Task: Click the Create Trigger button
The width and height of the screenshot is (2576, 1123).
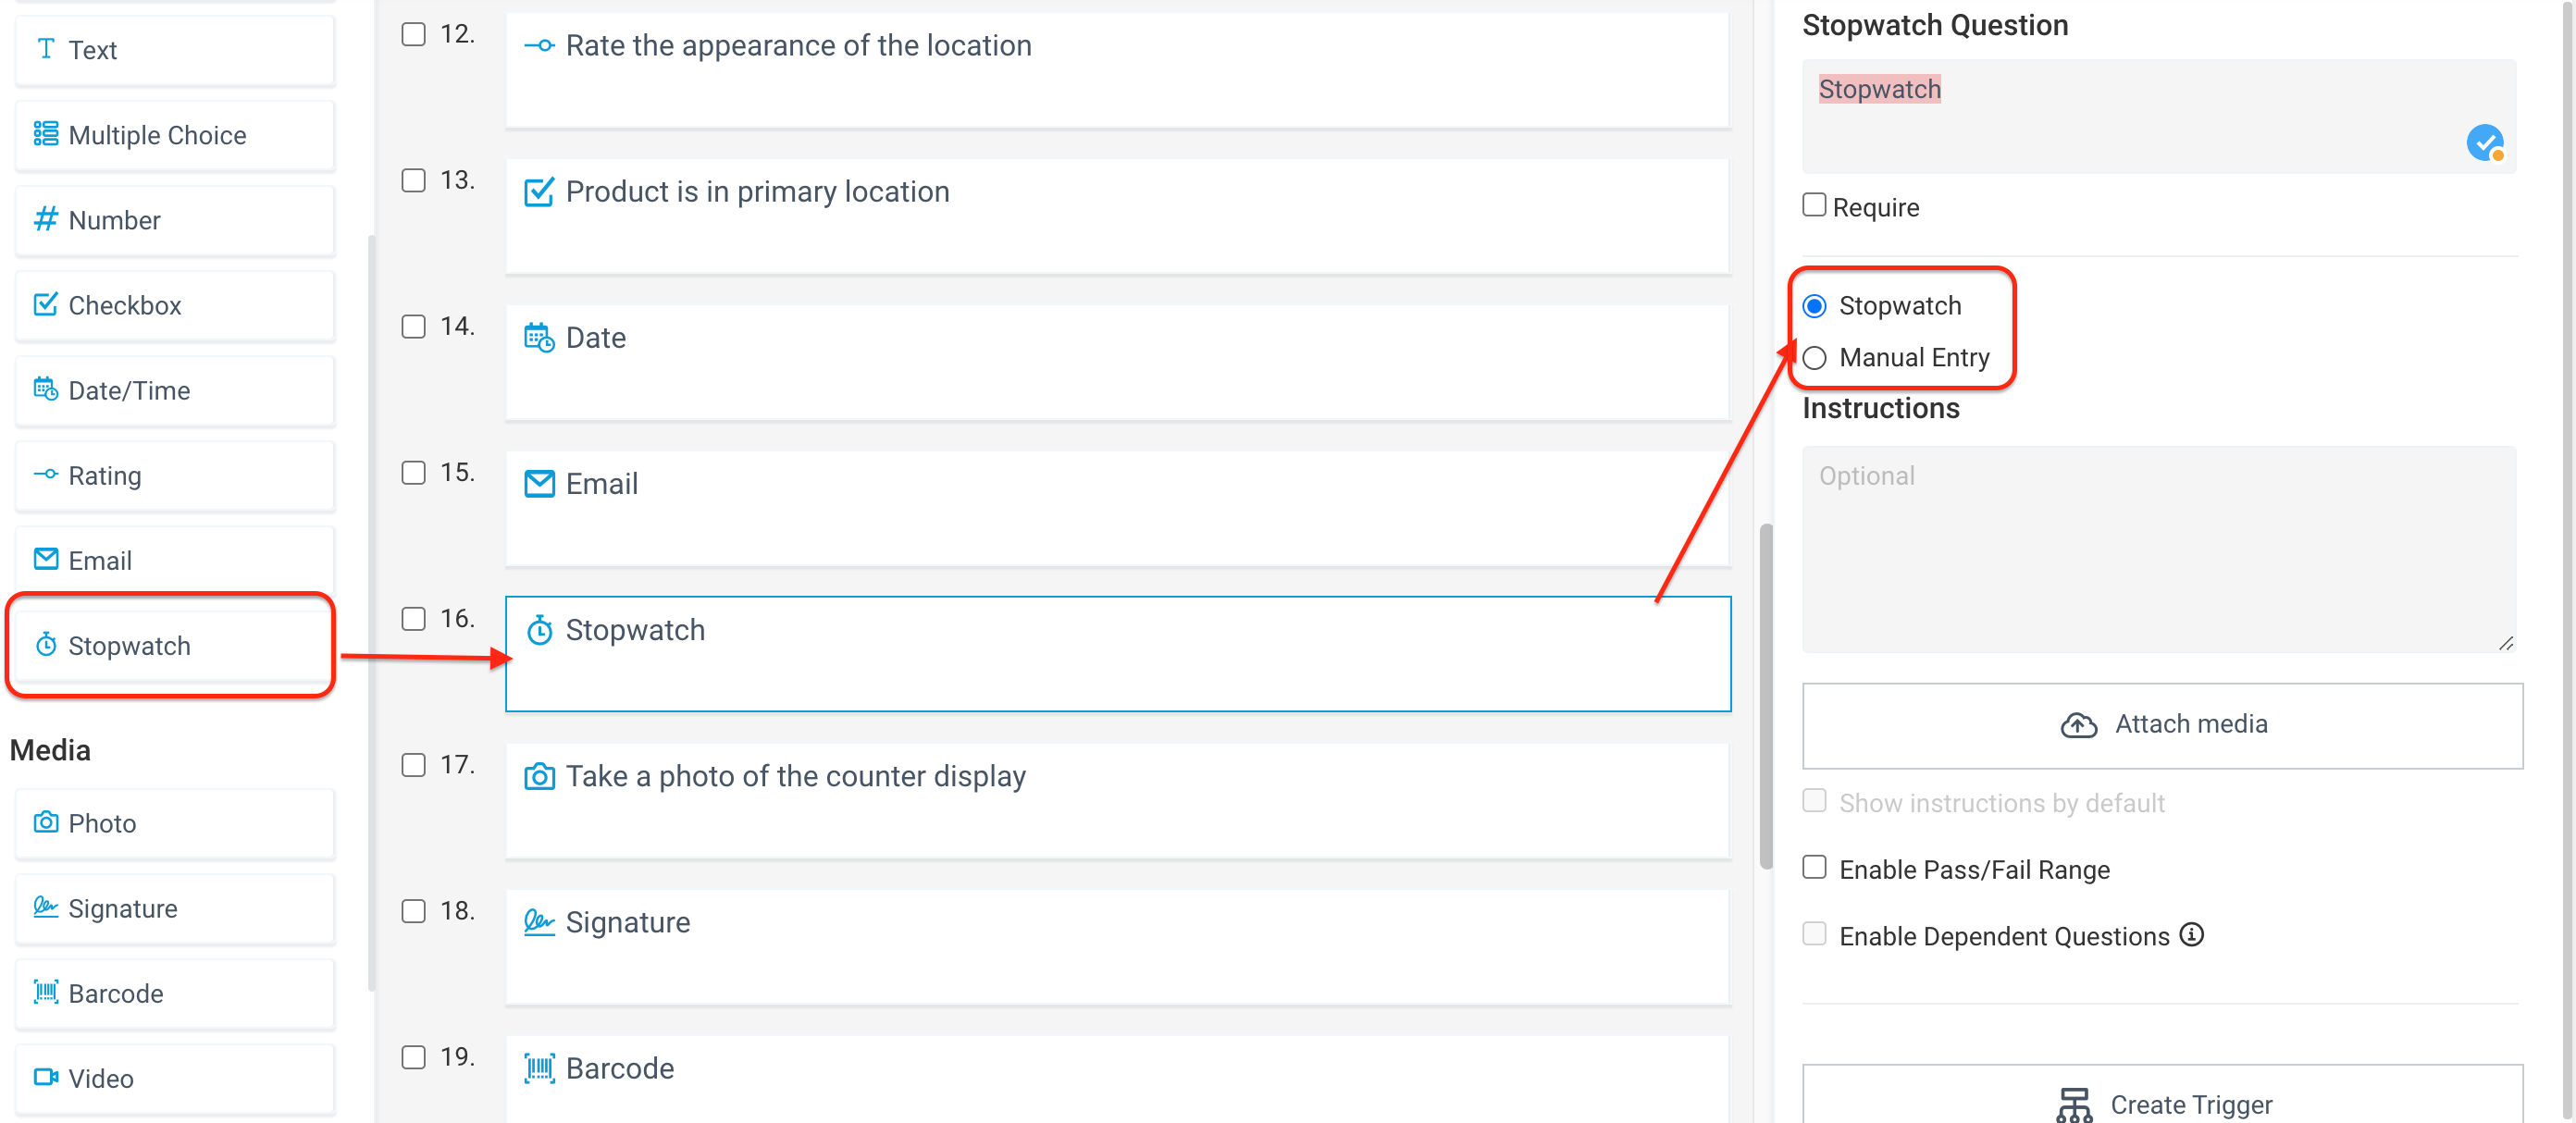Action: point(2163,1103)
